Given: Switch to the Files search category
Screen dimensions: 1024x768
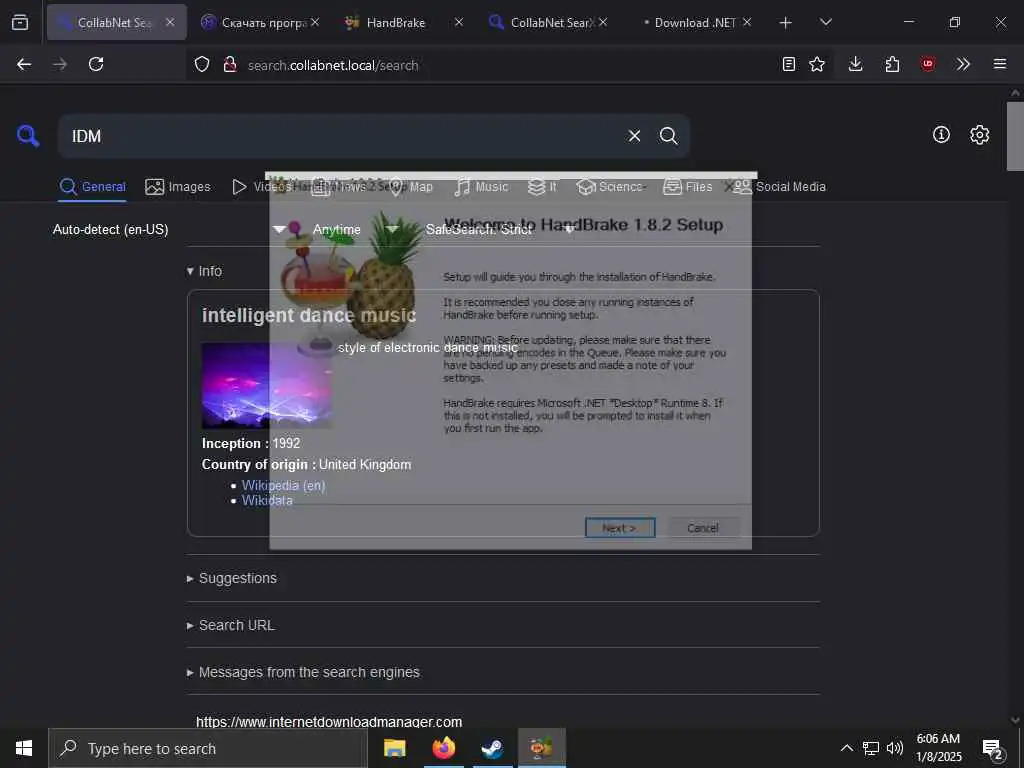Looking at the screenshot, I should pyautogui.click(x=688, y=187).
